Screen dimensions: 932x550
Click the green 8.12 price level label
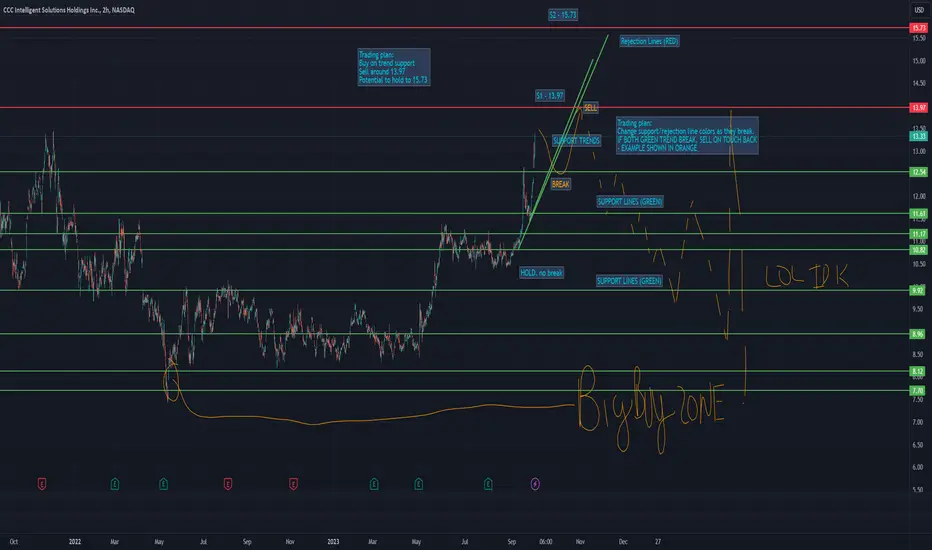[919, 371]
